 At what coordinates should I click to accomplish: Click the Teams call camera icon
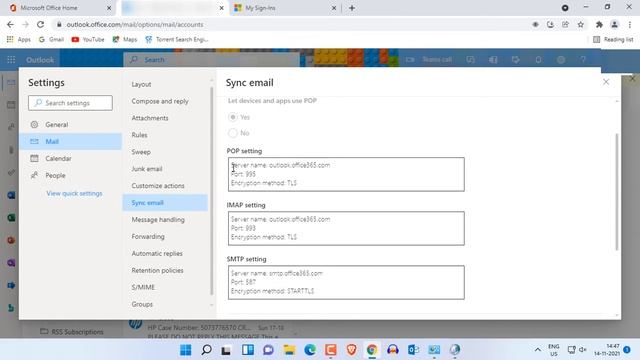tap(410, 60)
